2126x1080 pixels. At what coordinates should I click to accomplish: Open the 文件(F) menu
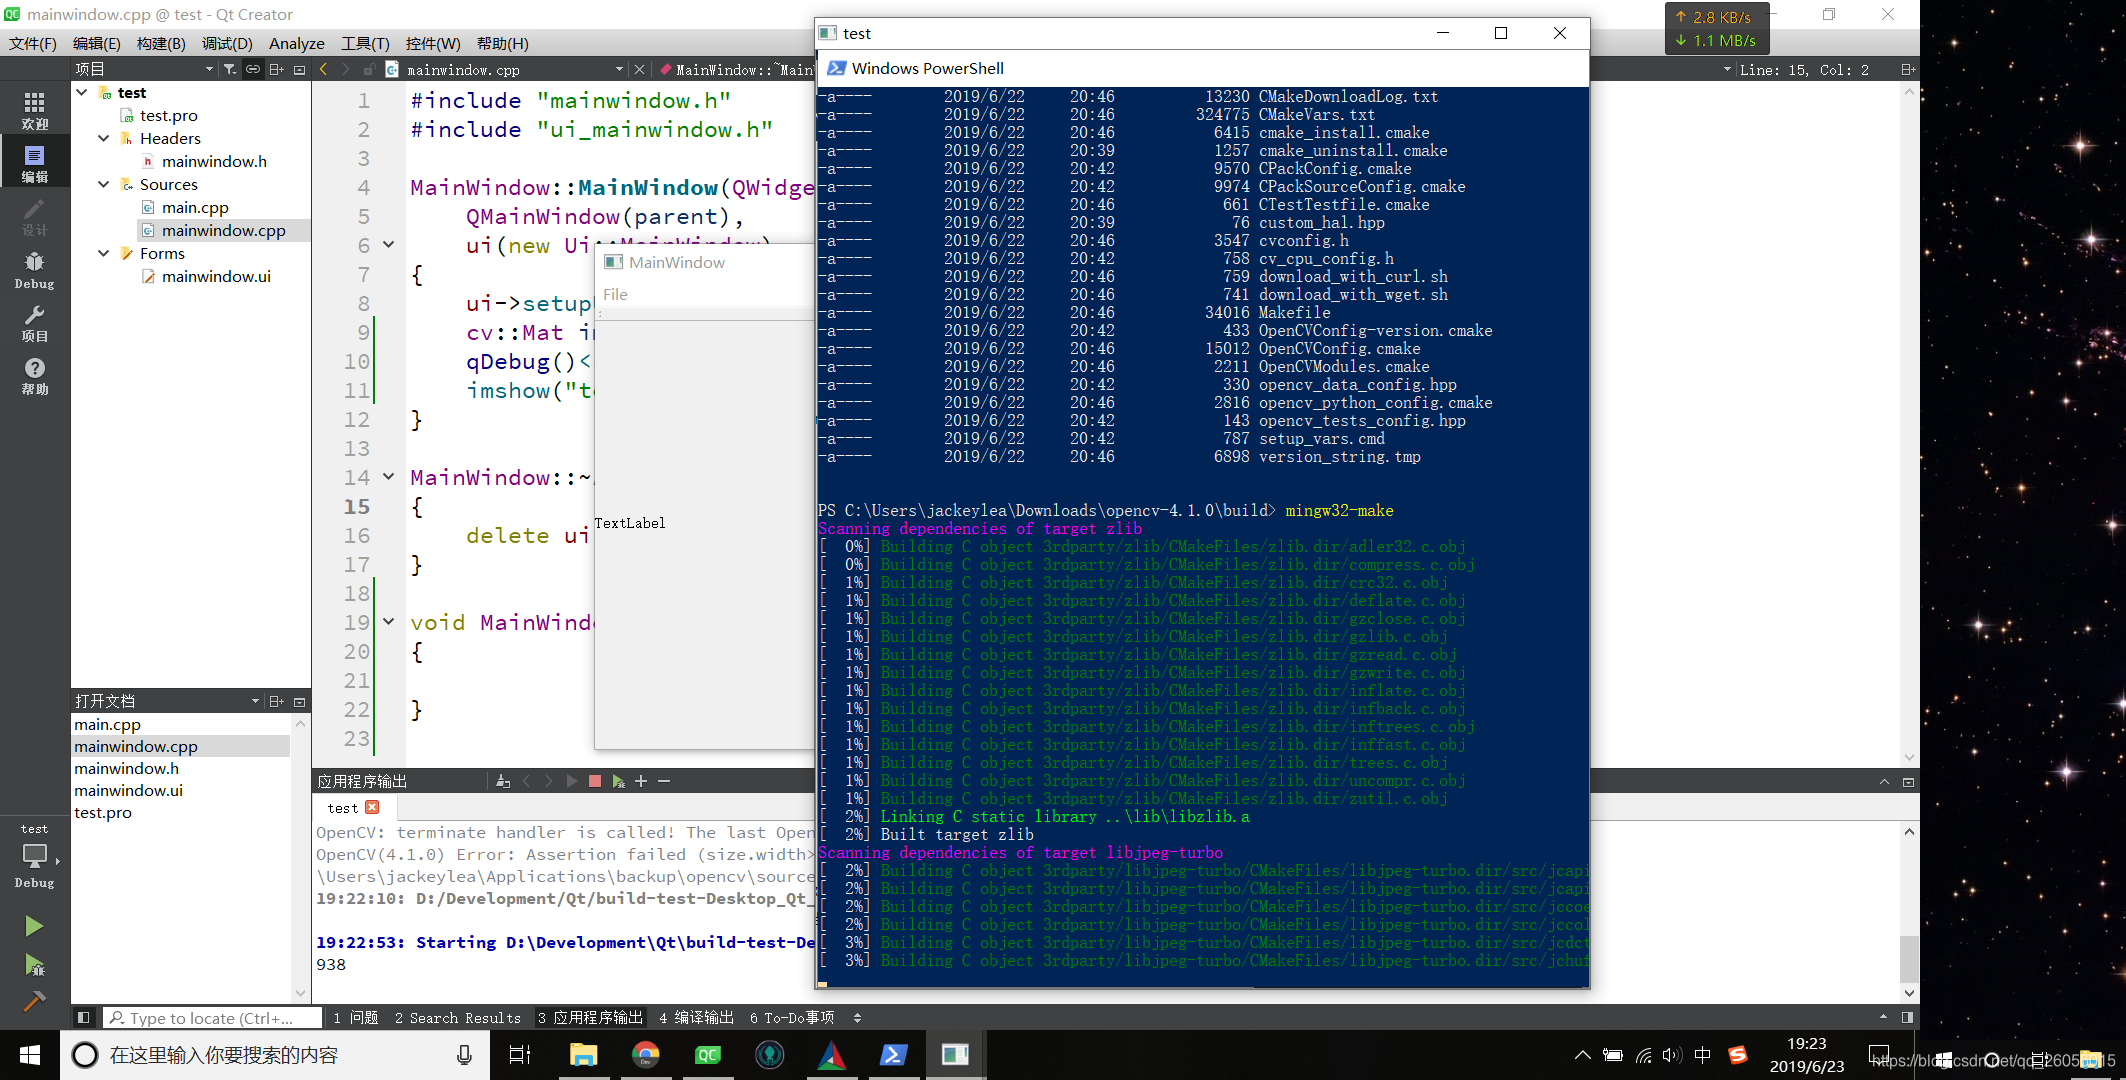coord(33,43)
